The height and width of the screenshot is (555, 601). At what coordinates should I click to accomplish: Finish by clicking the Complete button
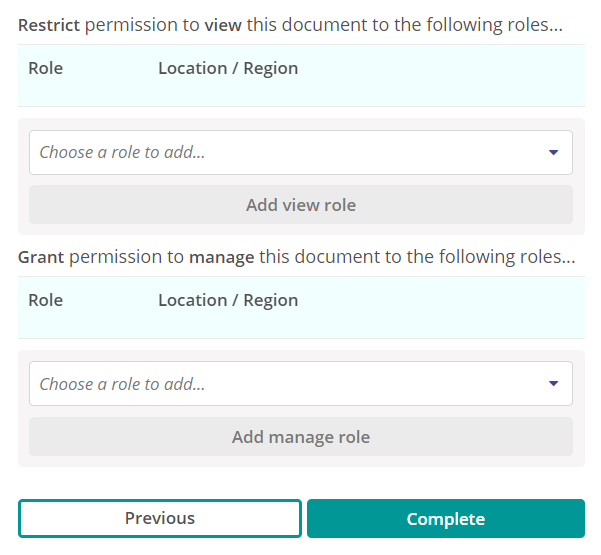click(446, 518)
